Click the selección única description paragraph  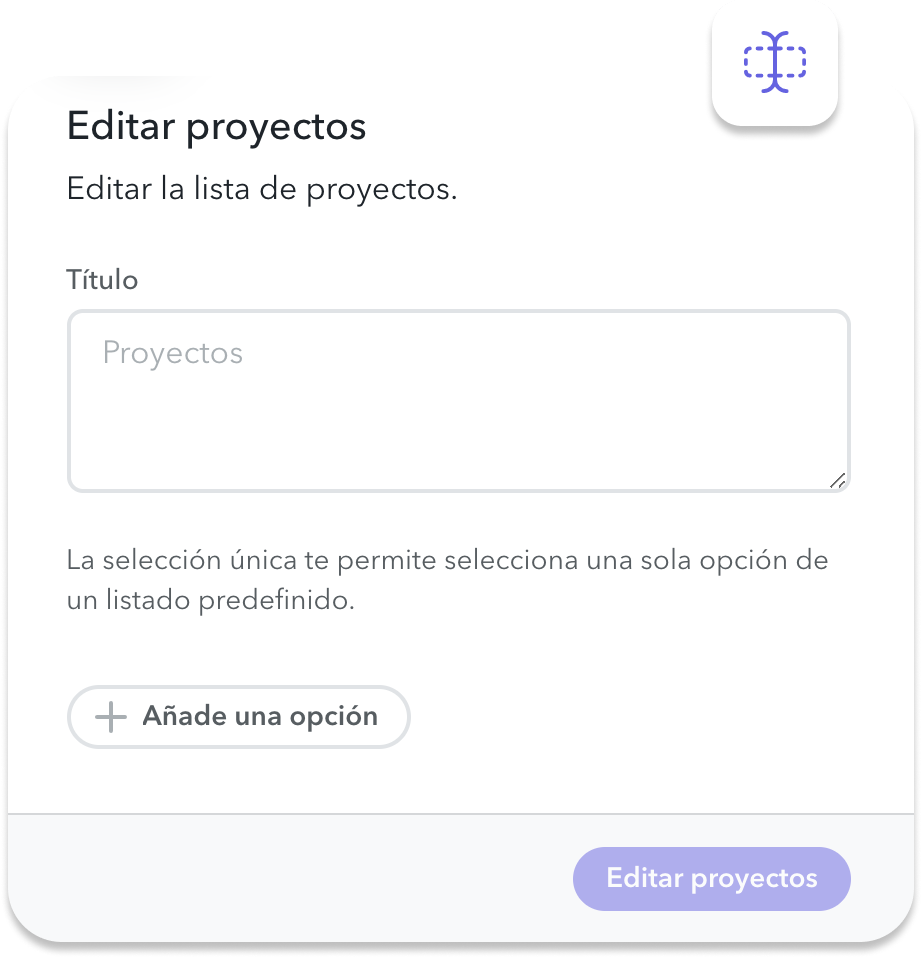coord(447,580)
